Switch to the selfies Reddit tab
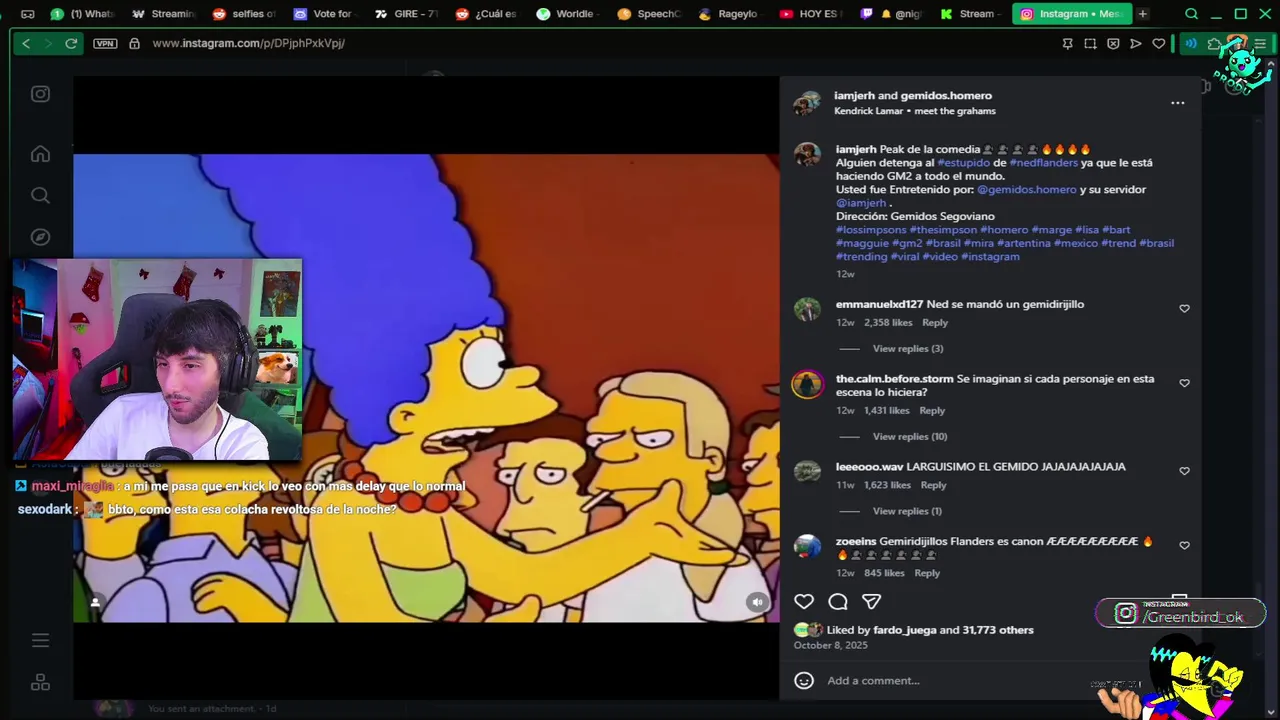The image size is (1280, 720). [245, 14]
